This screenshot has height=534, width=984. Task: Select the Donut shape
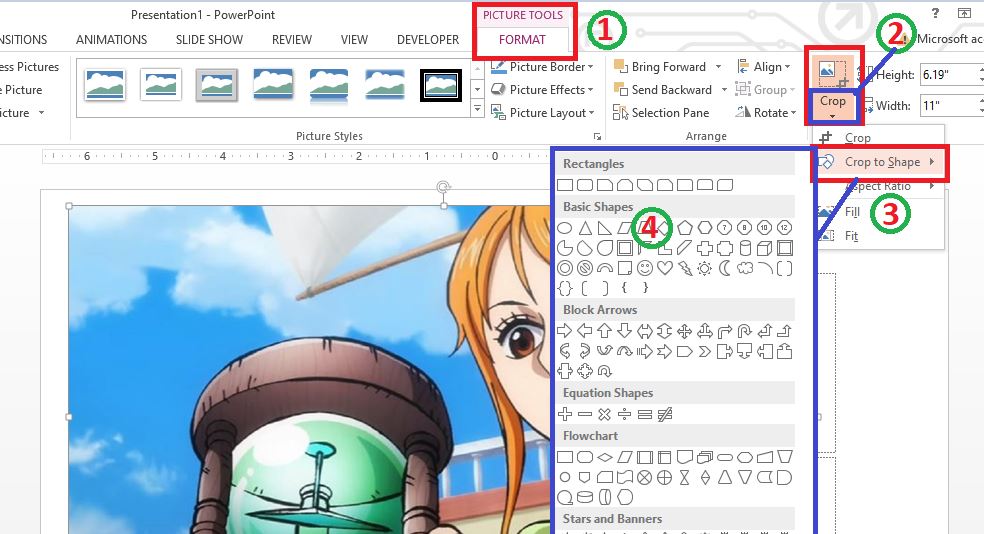pyautogui.click(x=565, y=269)
